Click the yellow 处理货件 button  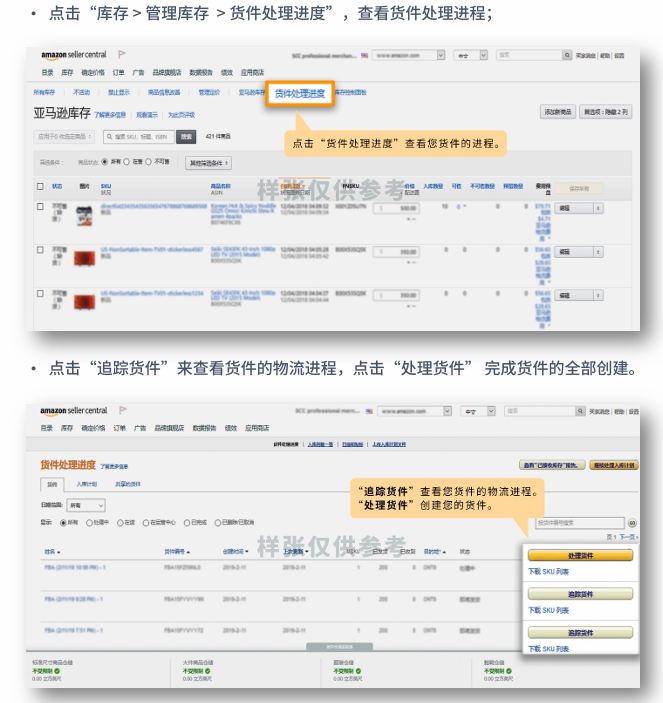pyautogui.click(x=581, y=555)
